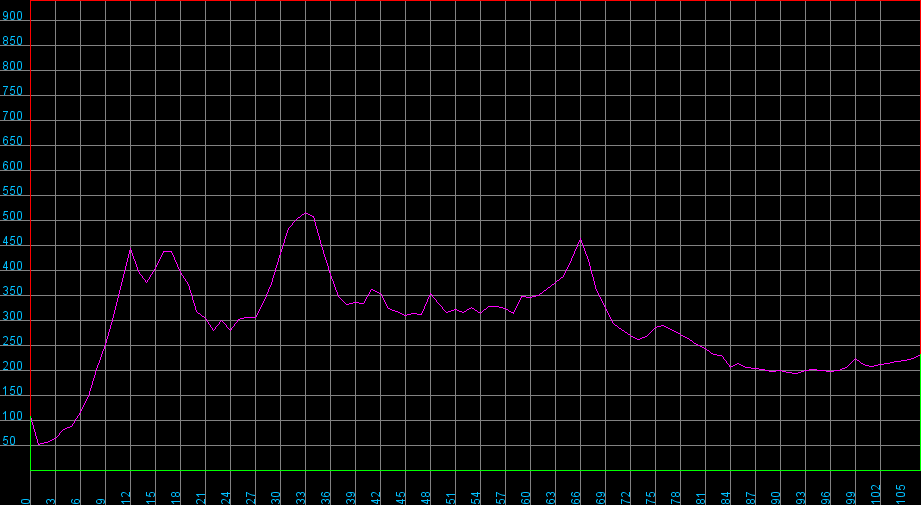921x505 pixels.
Task: Click the x-axis label 30
Action: (x=275, y=498)
